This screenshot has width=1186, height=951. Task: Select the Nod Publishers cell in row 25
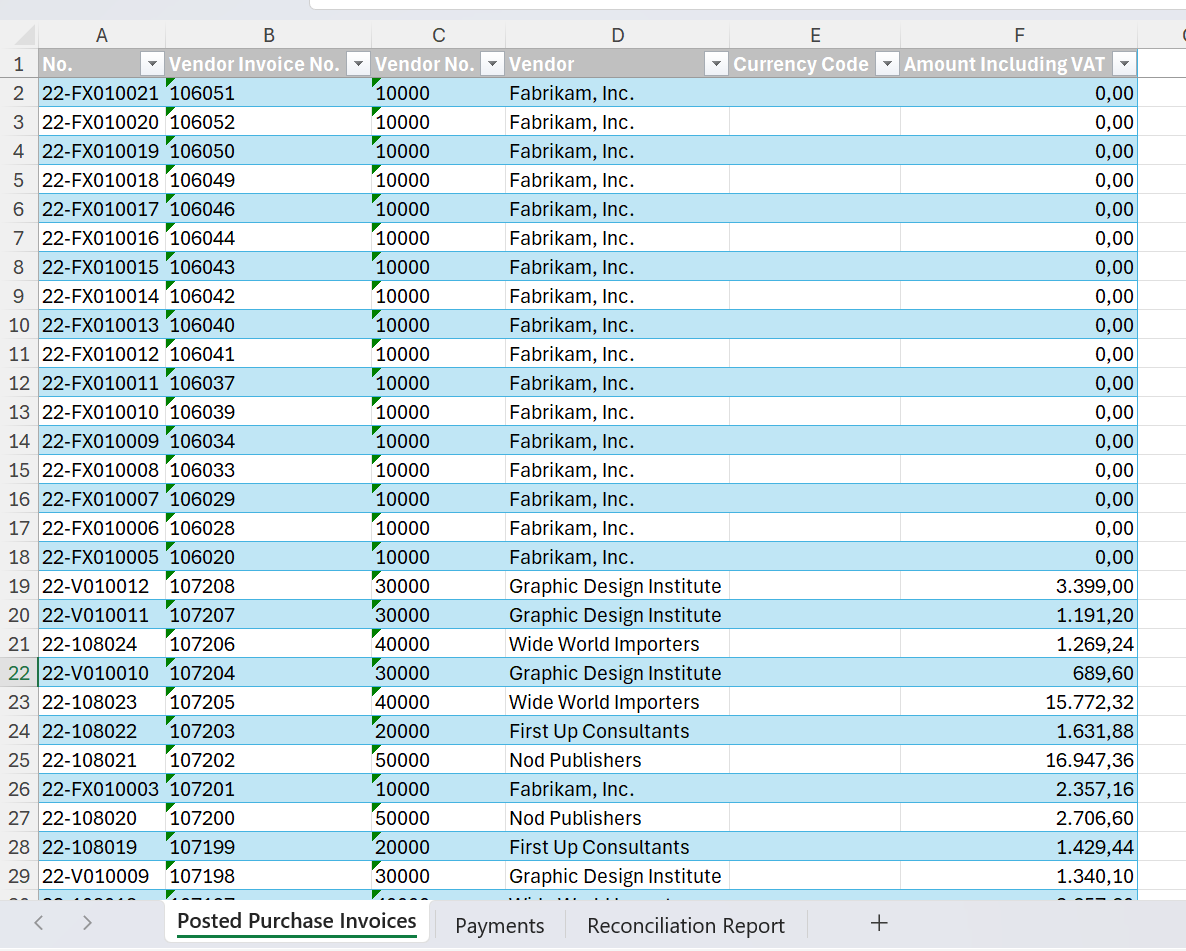coord(616,760)
